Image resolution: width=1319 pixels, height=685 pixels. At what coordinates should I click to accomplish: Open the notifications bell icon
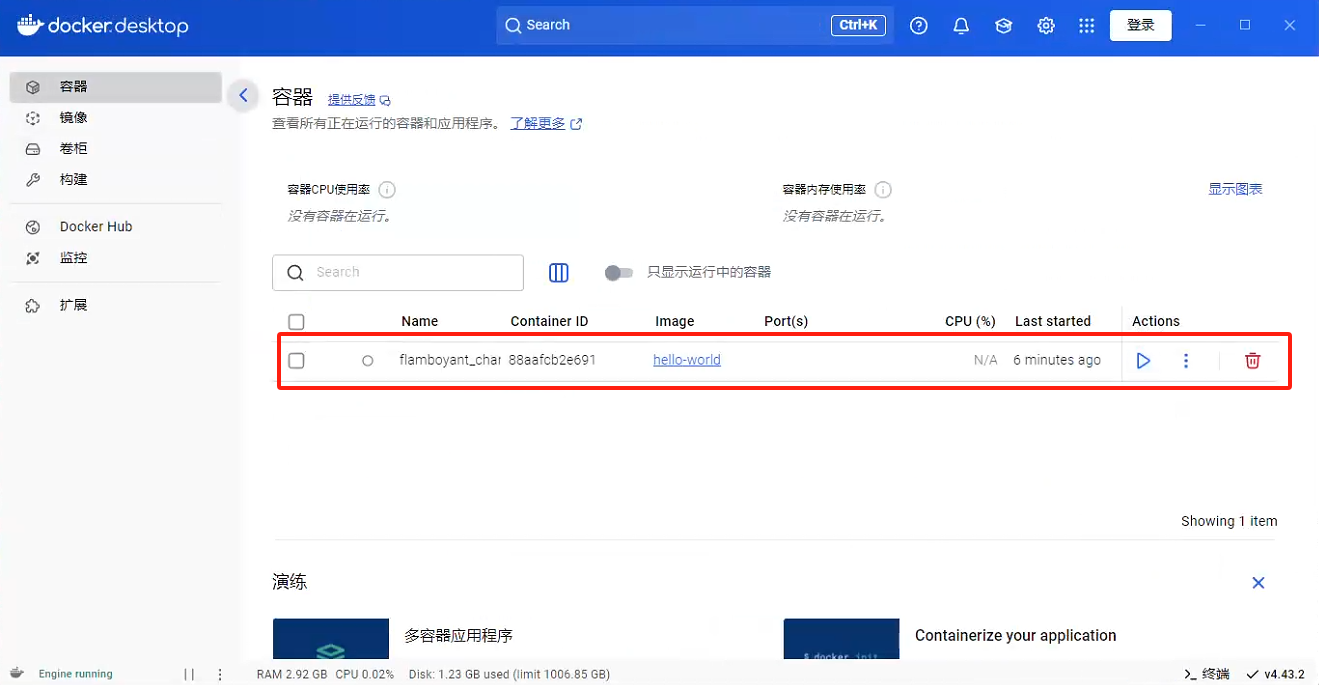[961, 26]
